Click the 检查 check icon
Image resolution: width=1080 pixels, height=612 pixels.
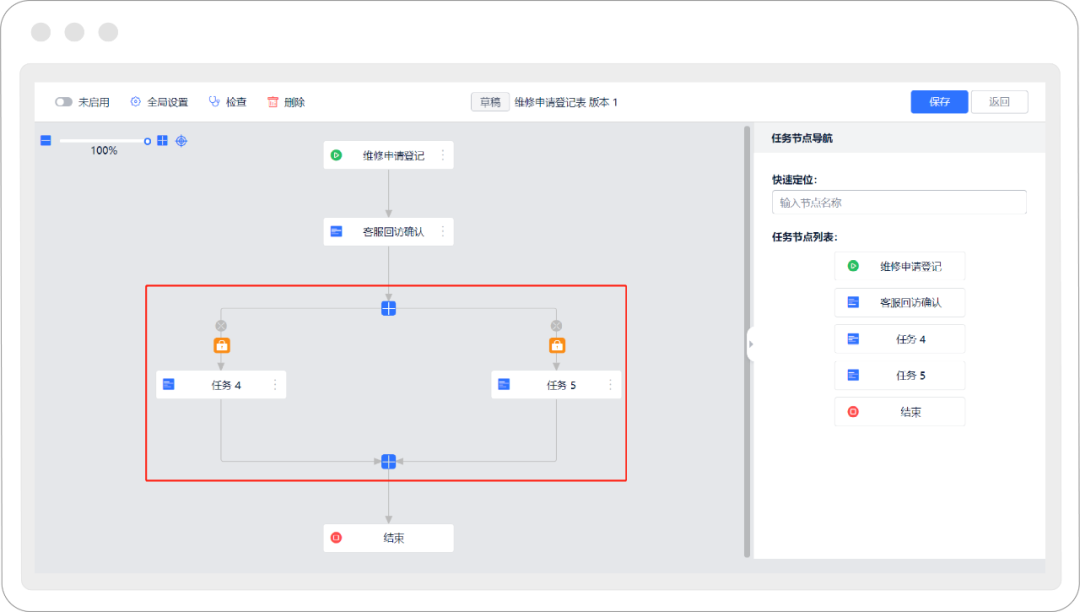coord(214,102)
